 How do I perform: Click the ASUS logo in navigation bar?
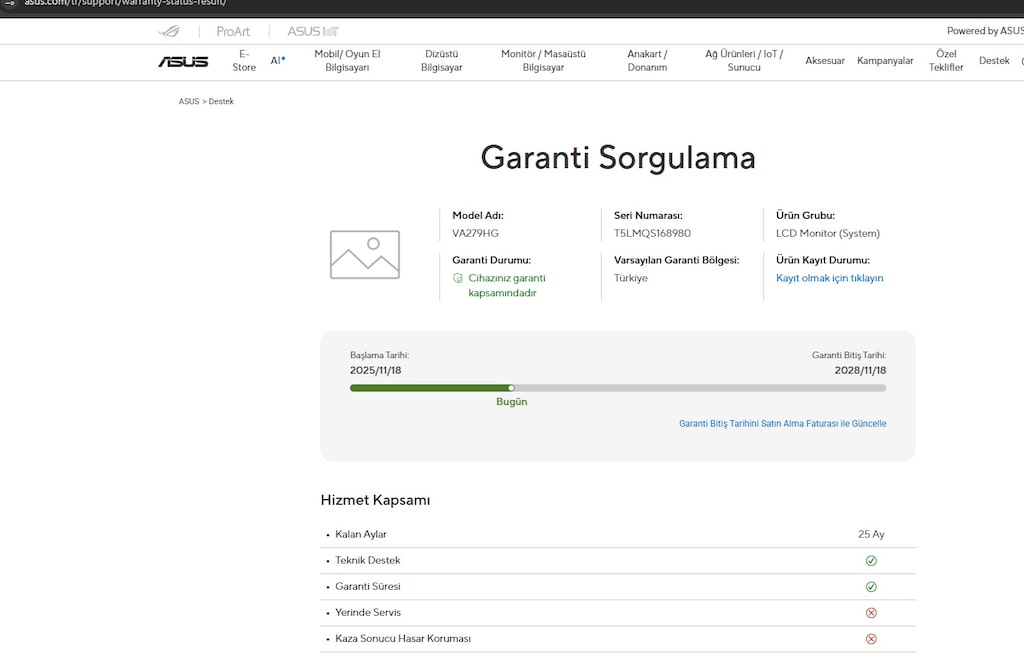(x=183, y=61)
